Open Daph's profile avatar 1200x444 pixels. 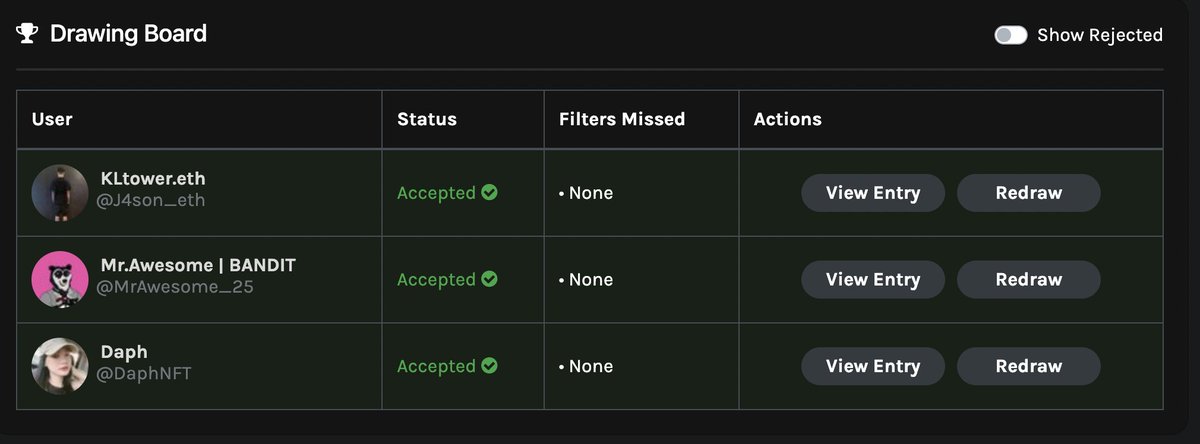pos(60,366)
